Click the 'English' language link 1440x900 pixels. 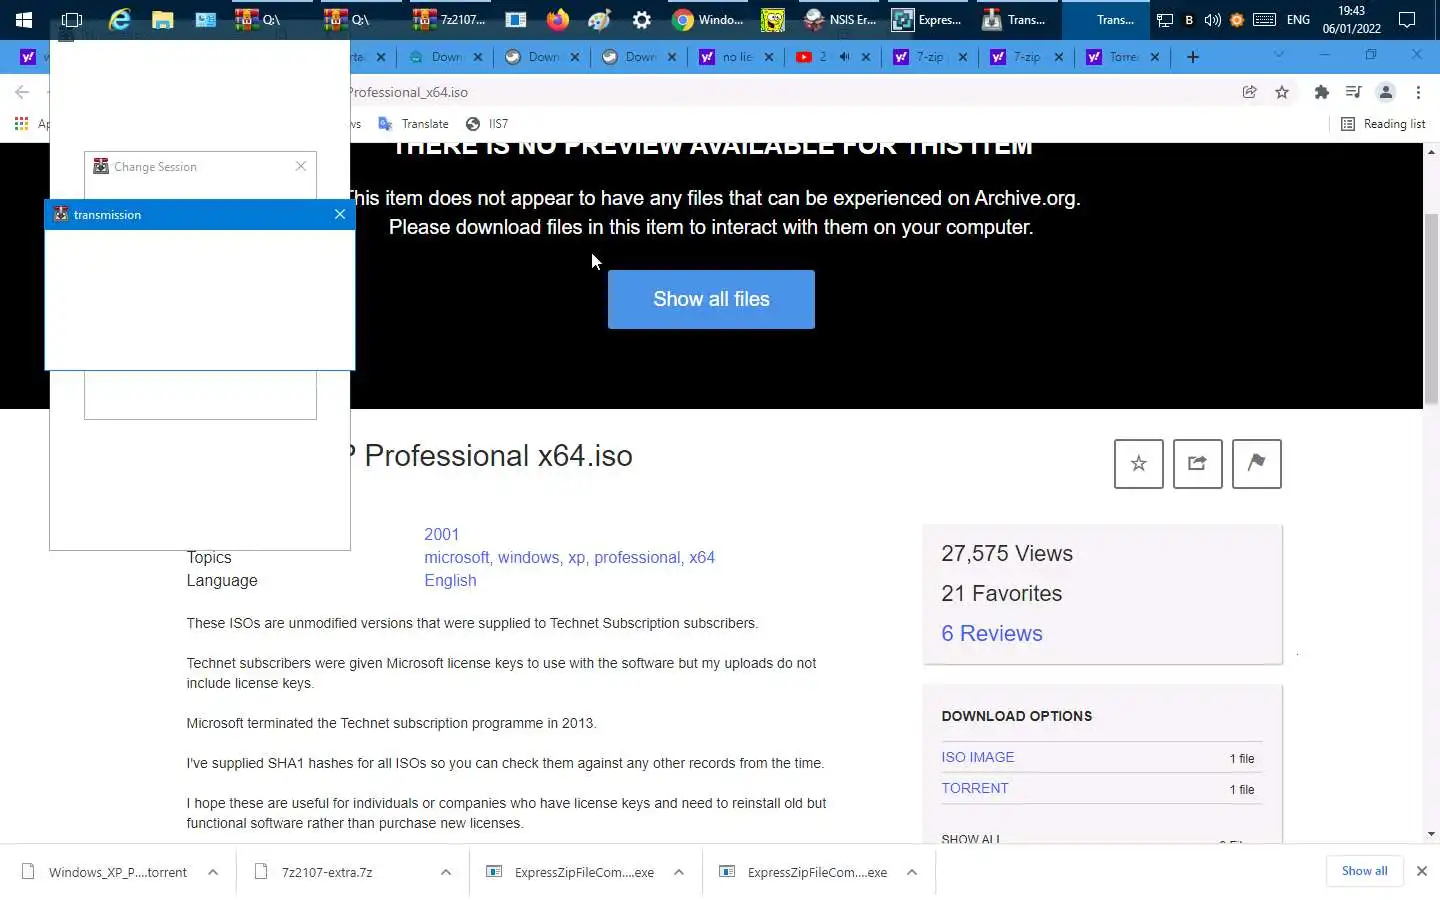(450, 581)
